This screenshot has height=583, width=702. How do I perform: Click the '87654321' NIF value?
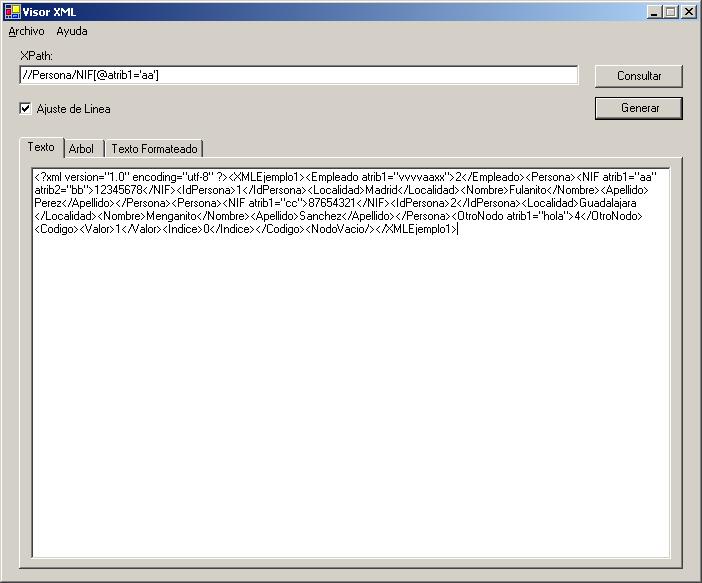332,203
